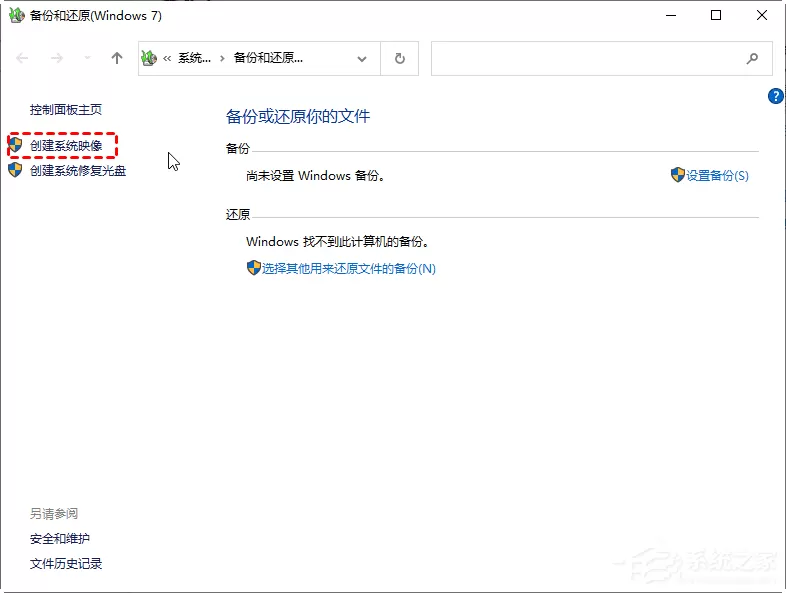Select the 系统... breadcrumb segment
Screen dimensions: 786x593
pyautogui.click(x=194, y=58)
